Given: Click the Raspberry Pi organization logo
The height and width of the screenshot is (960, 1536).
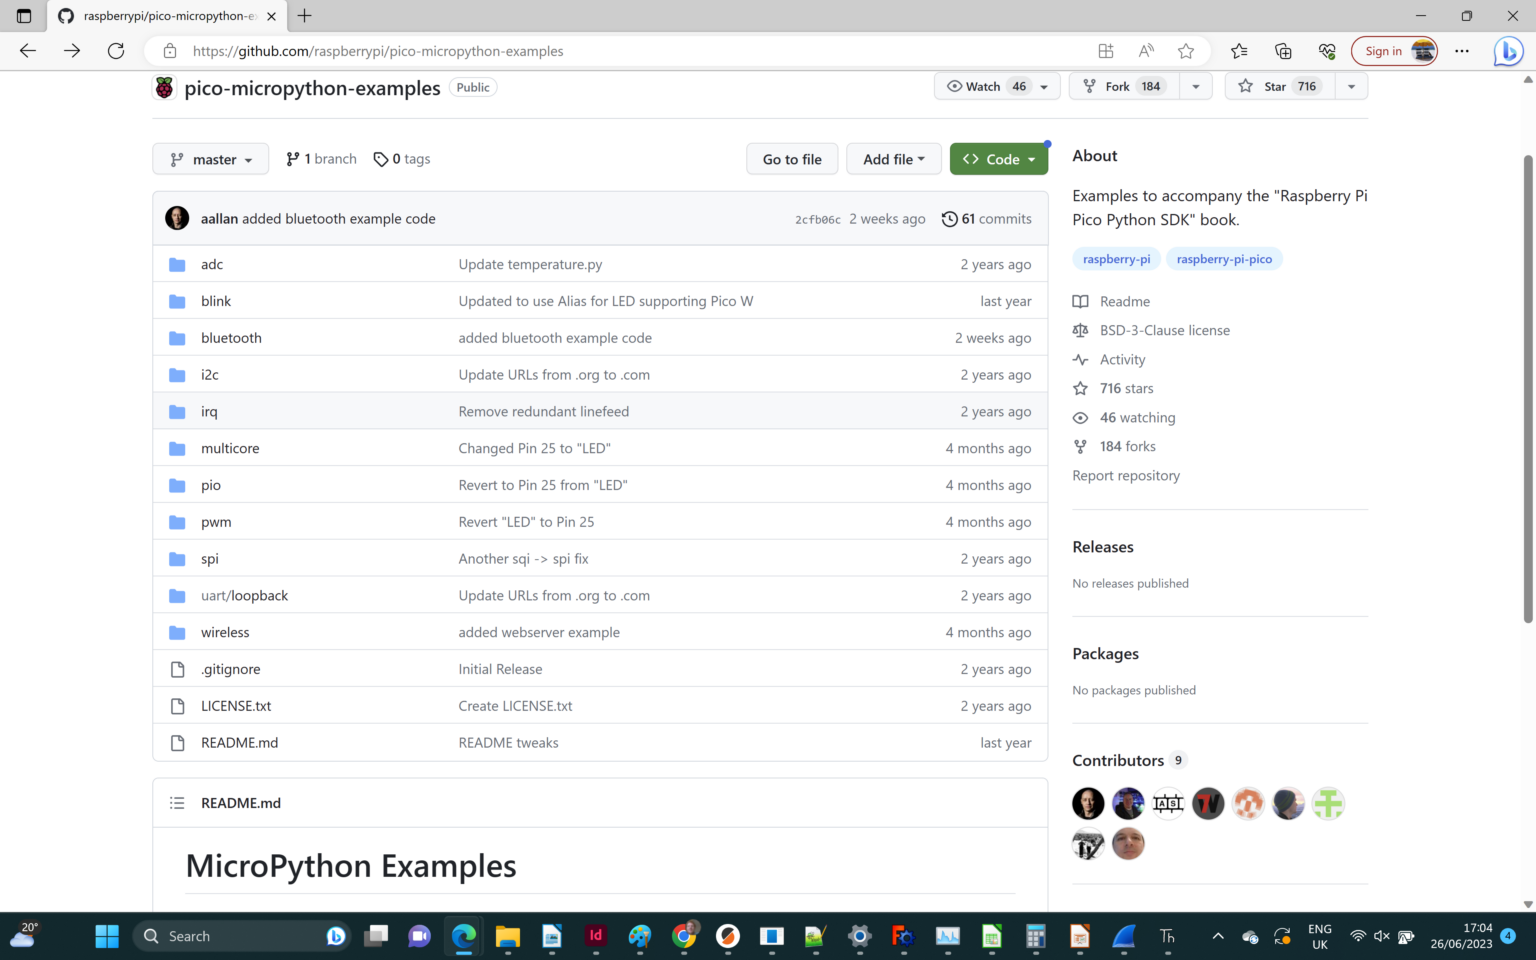Looking at the screenshot, I should [164, 88].
